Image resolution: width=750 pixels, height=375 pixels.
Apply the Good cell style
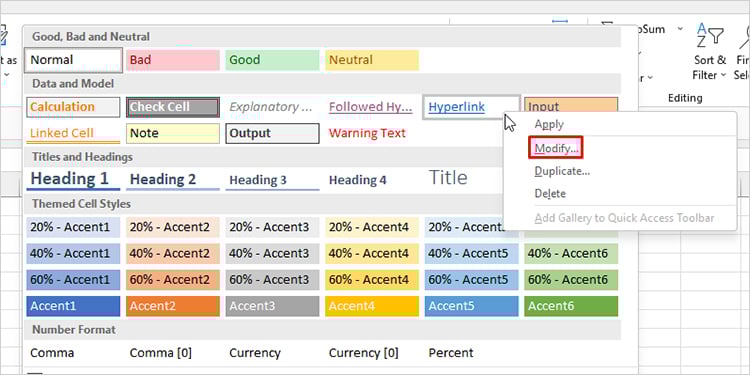(273, 60)
